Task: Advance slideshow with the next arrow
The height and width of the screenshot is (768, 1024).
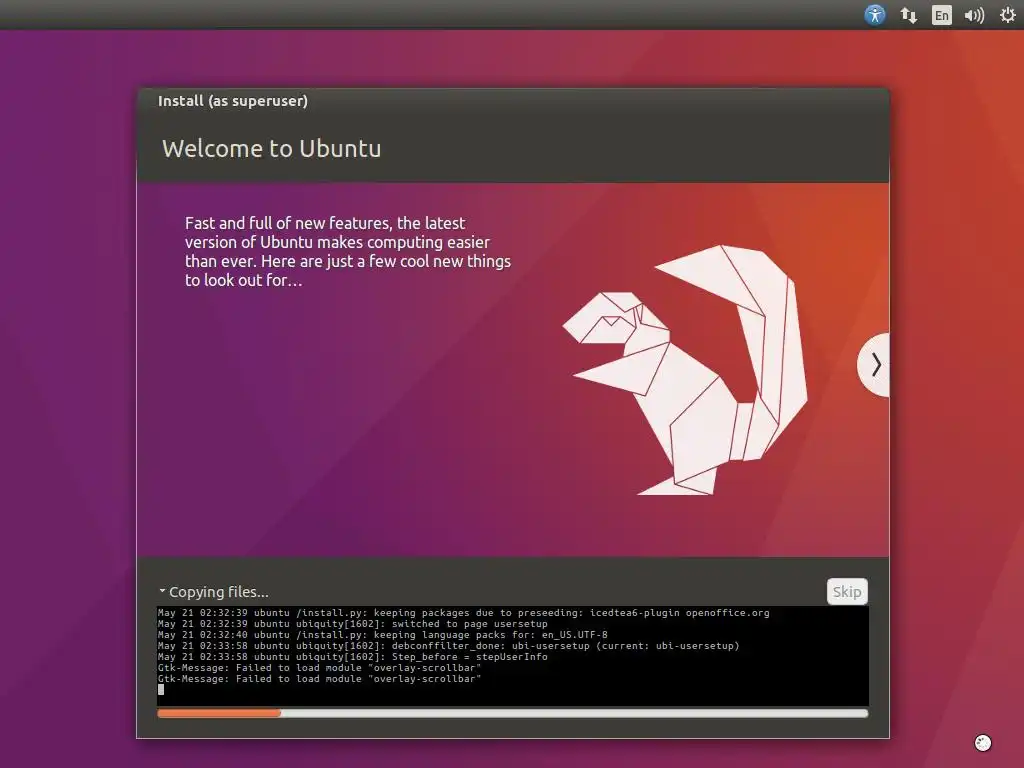Action: (x=874, y=364)
